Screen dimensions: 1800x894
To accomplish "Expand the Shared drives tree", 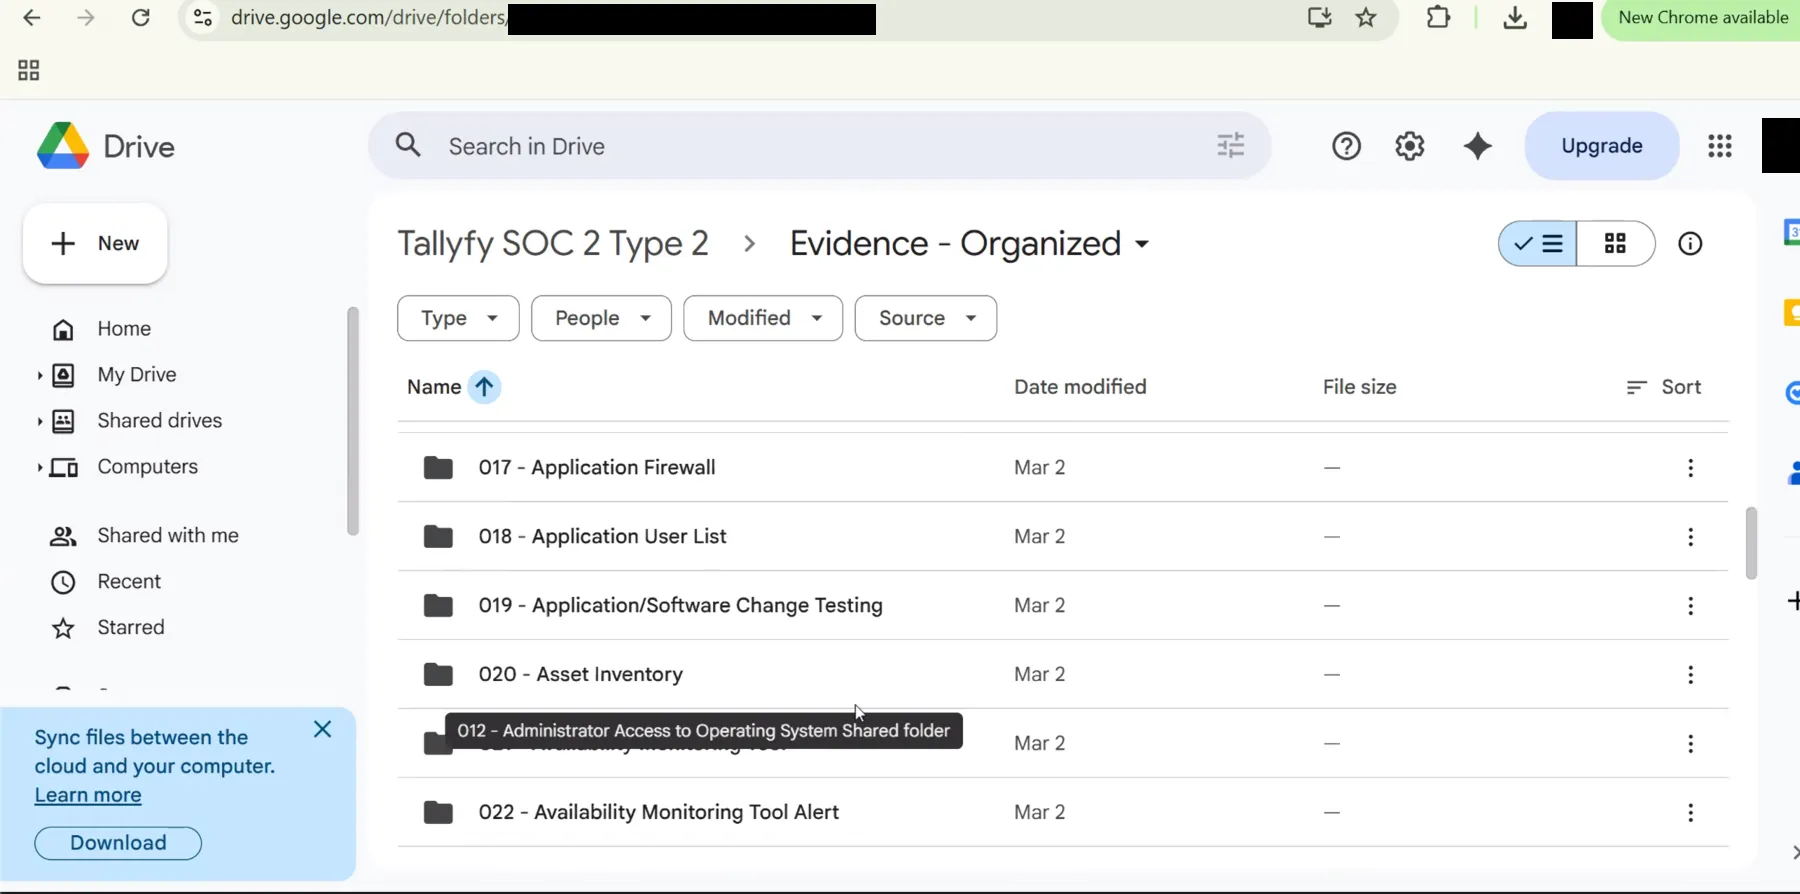I will [39, 422].
